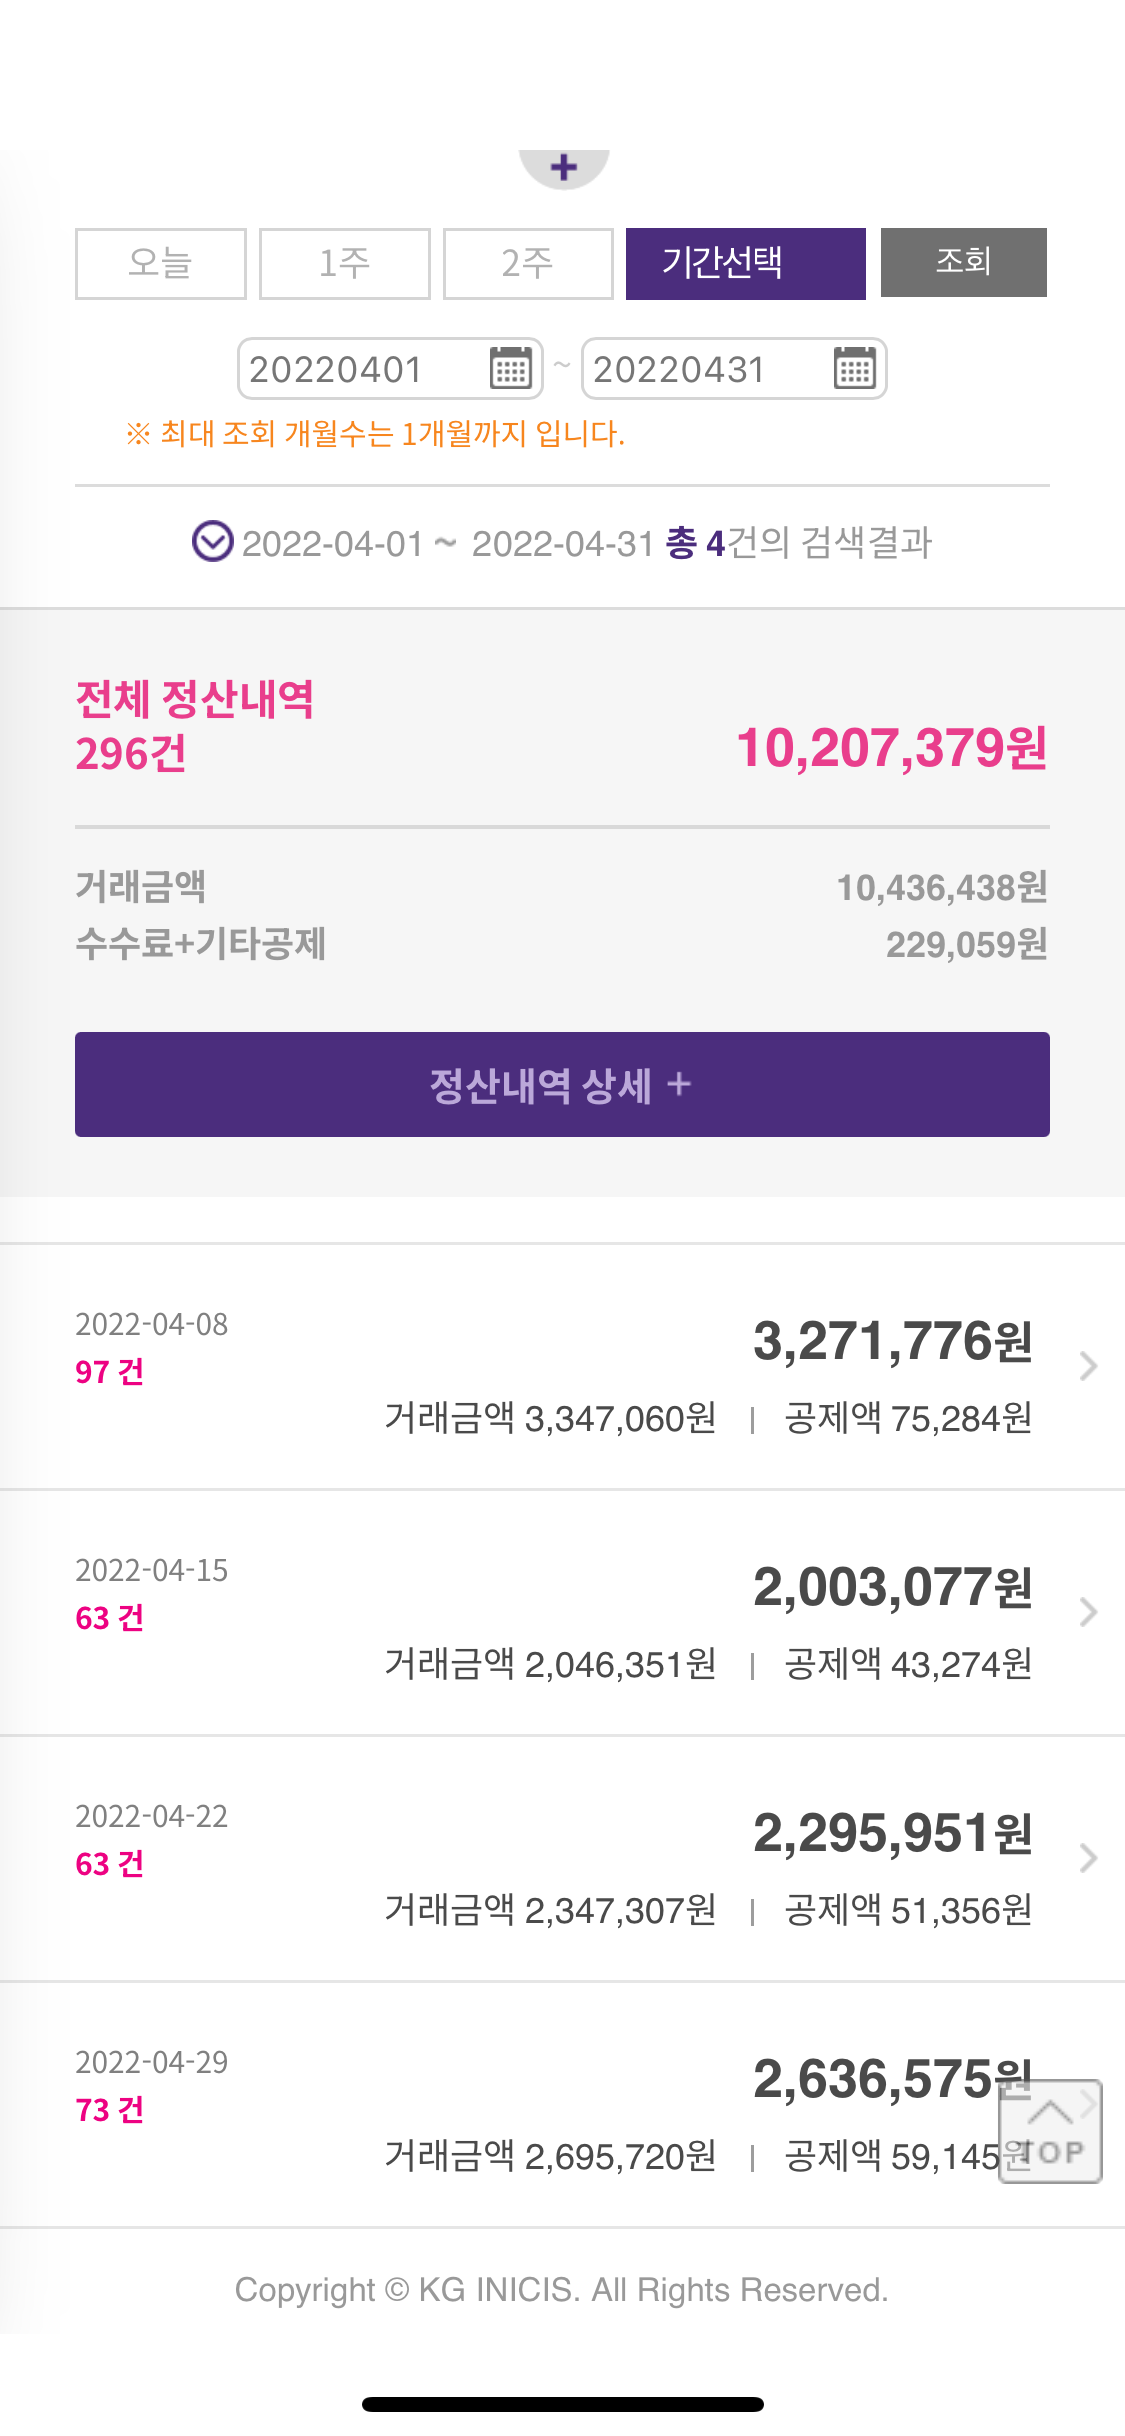1125x2436 pixels.
Task: Edit the start date field 20220401
Action: pyautogui.click(x=360, y=369)
